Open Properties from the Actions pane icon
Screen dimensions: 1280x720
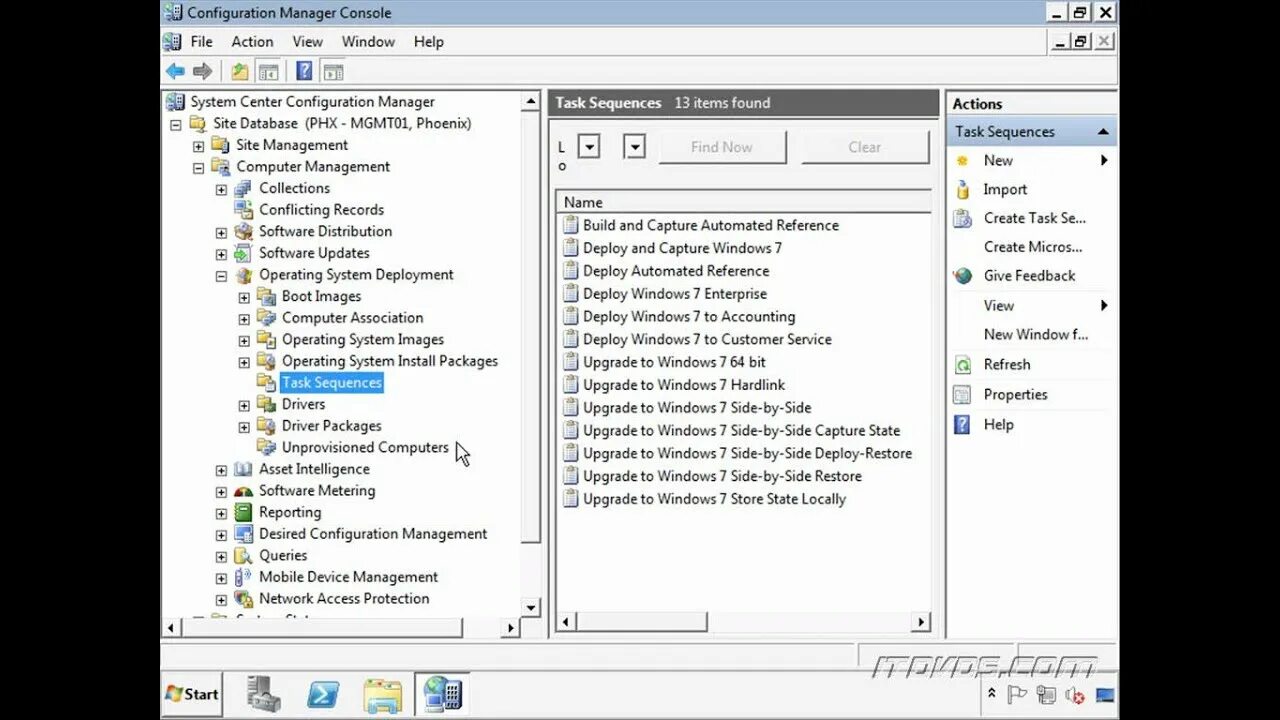click(963, 394)
